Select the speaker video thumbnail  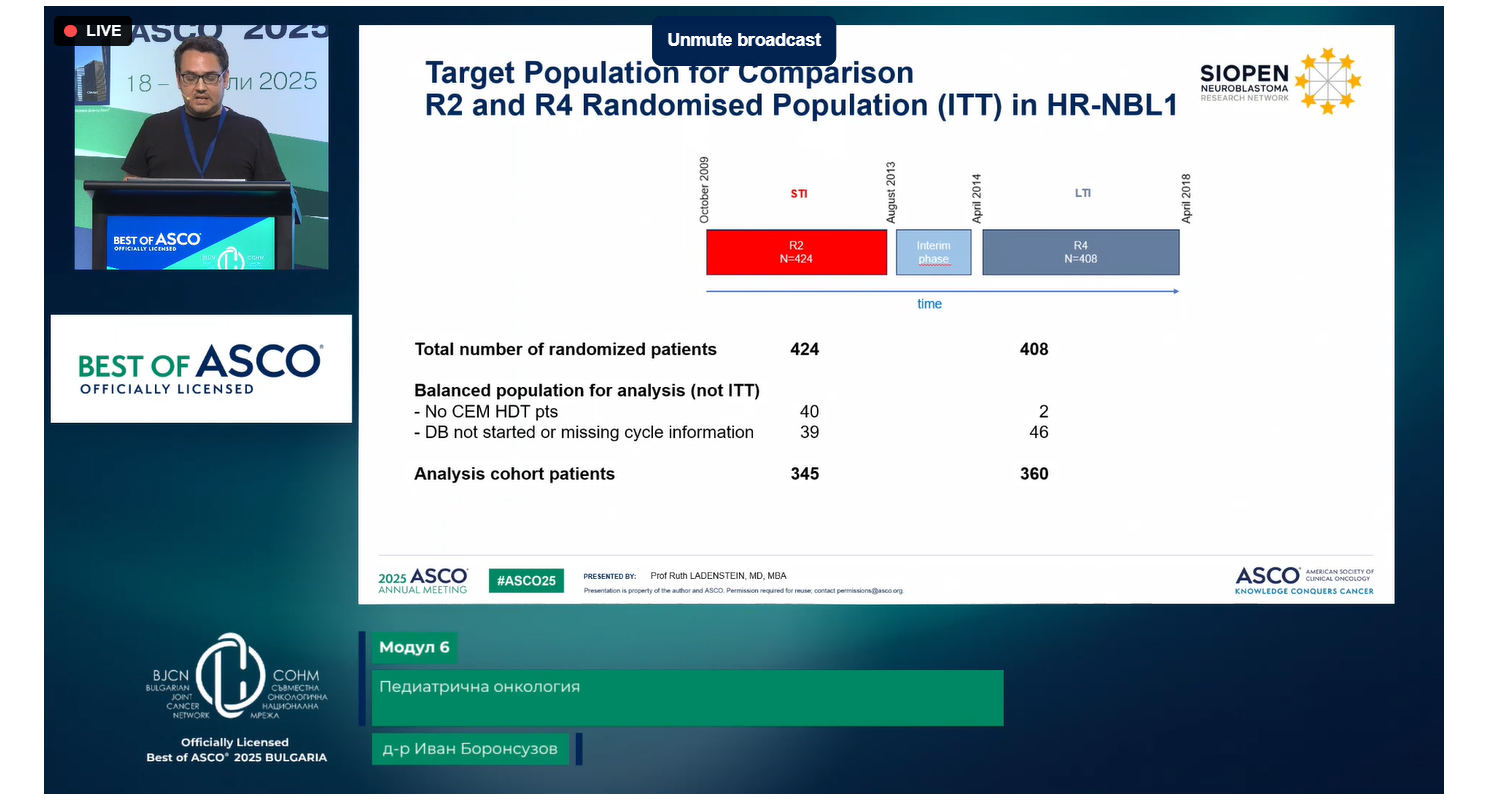click(x=201, y=150)
